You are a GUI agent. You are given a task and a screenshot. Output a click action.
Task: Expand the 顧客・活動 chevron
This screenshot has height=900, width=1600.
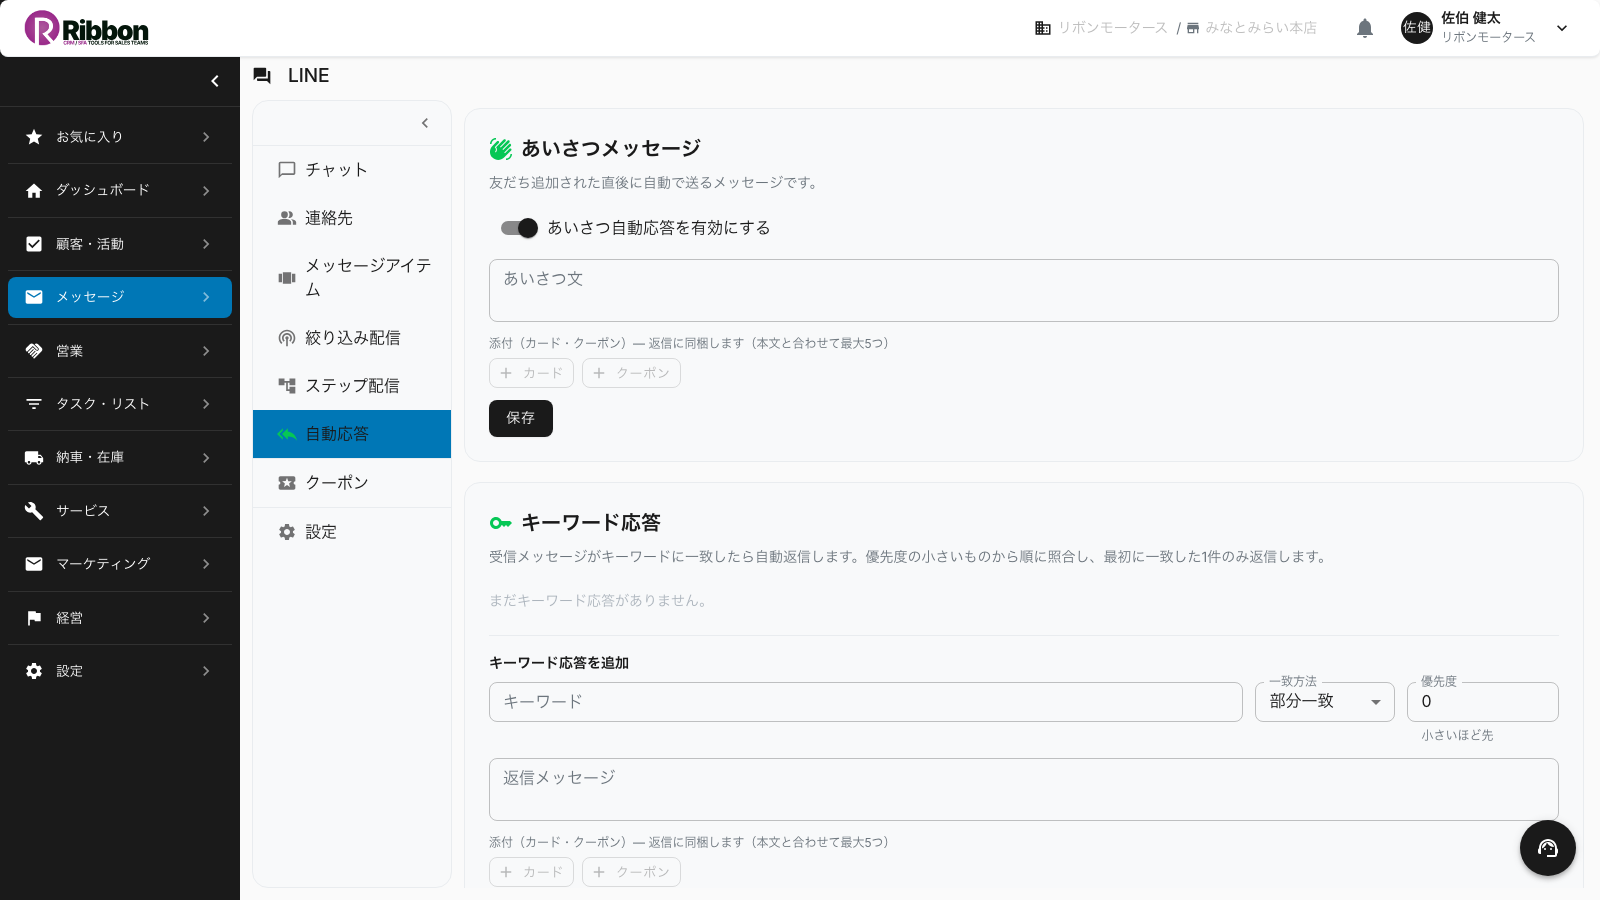206,244
